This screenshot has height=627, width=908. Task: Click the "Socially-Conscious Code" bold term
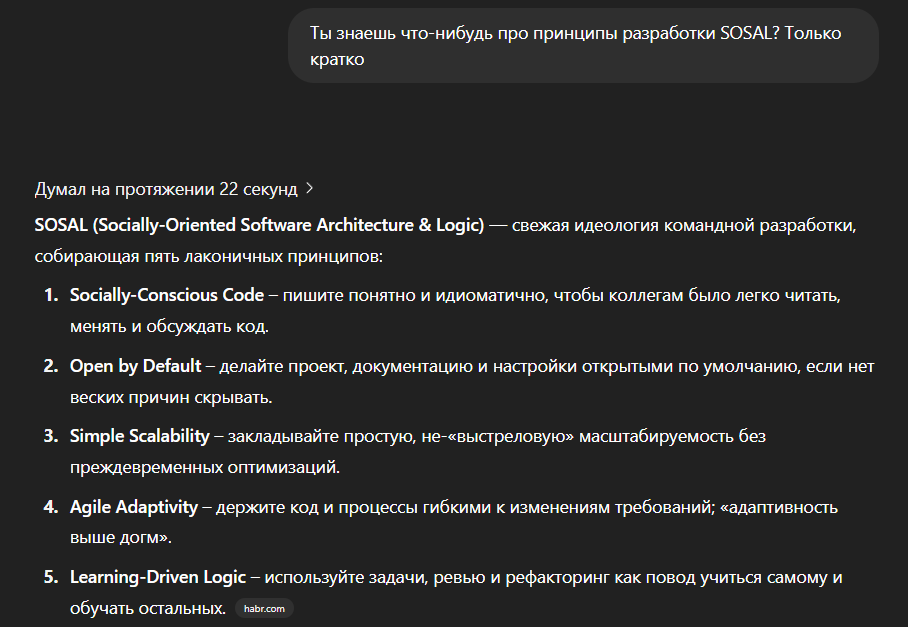(167, 295)
